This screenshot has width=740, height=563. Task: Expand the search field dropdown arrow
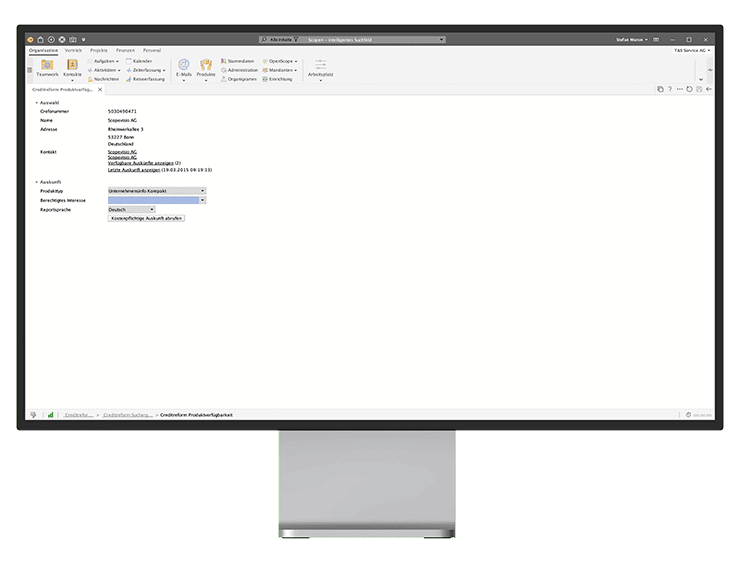click(x=442, y=40)
